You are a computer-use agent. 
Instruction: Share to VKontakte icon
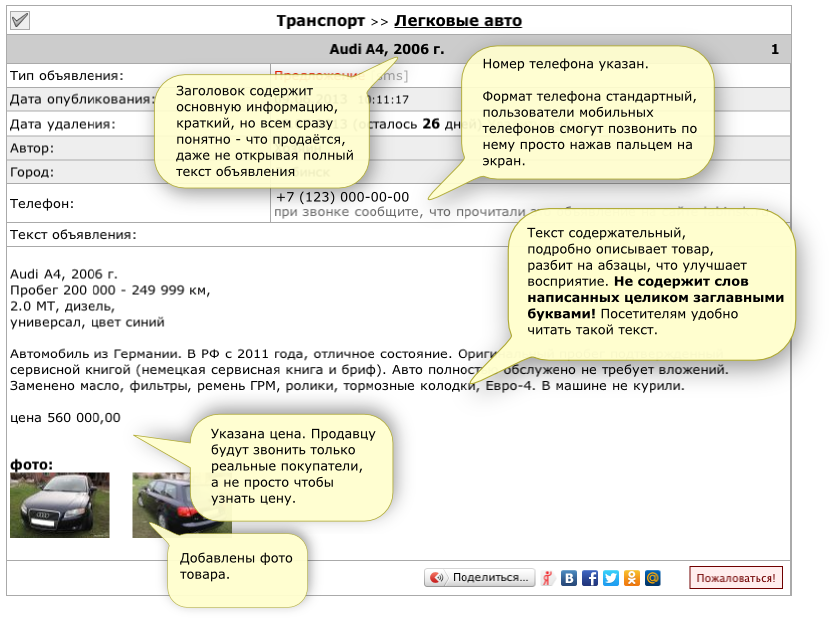point(569,578)
